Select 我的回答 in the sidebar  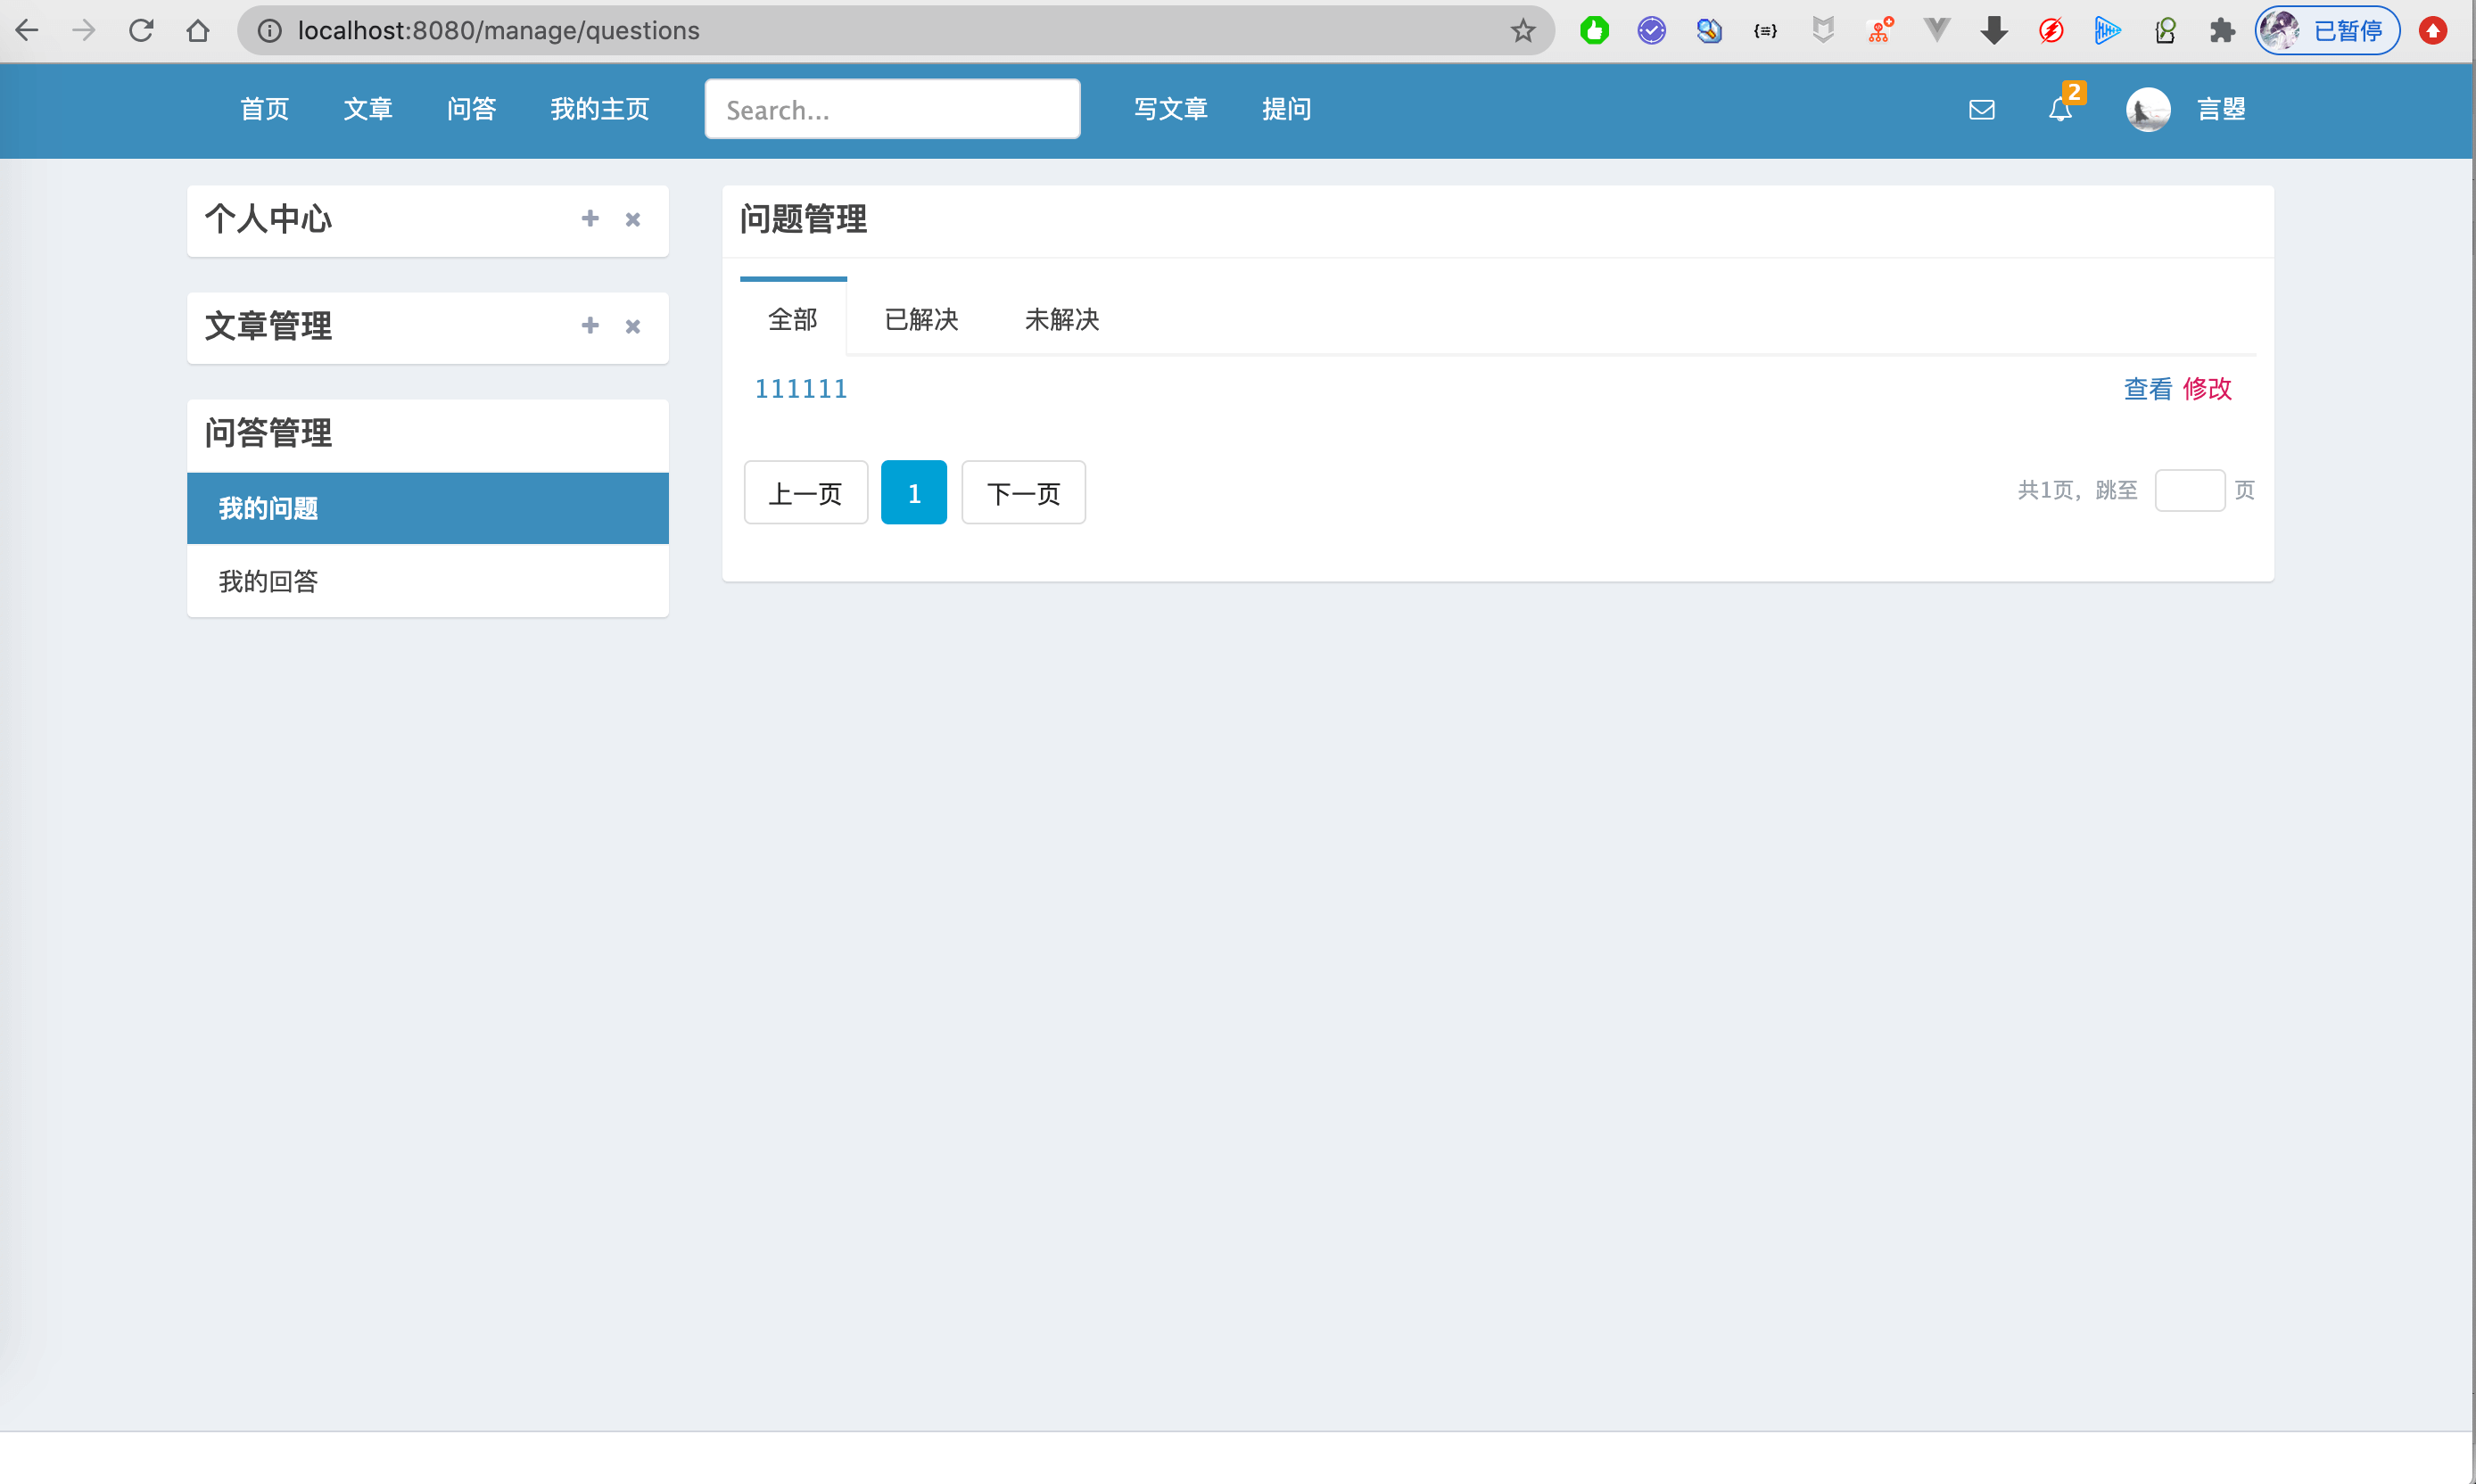point(268,581)
